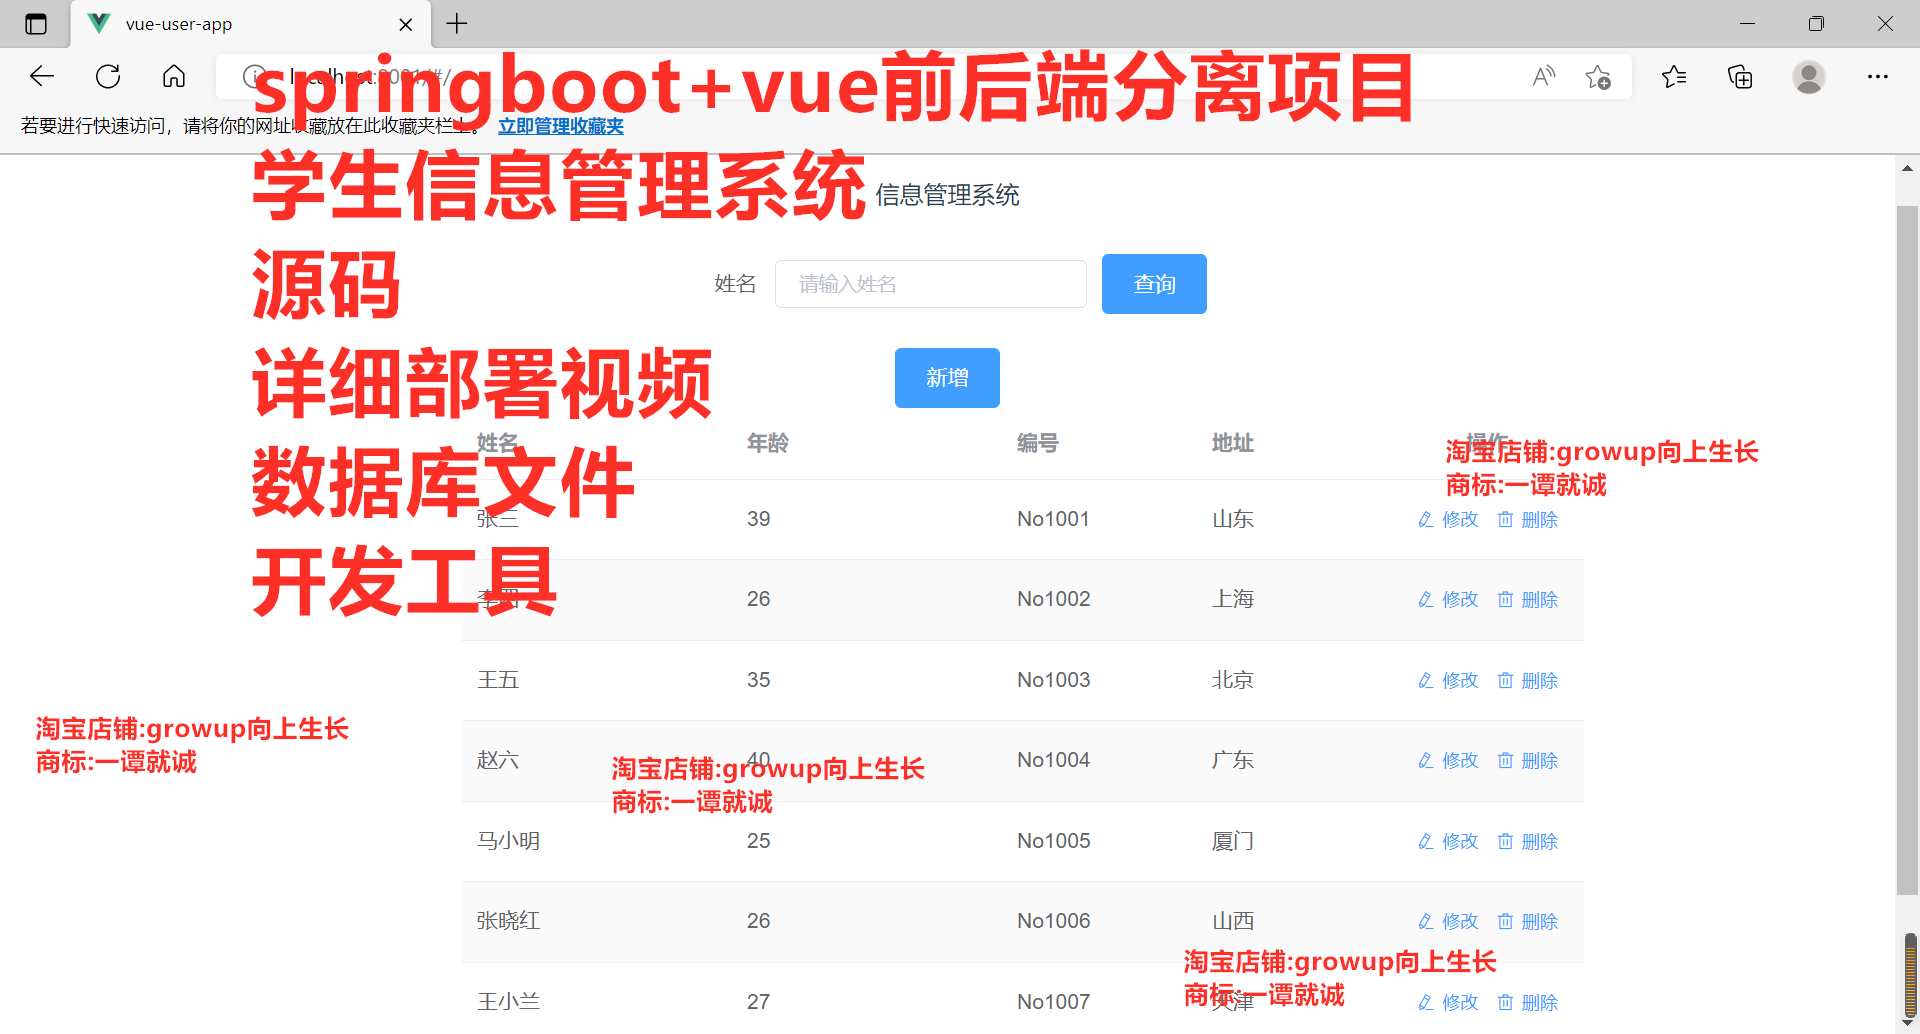Add this page to favorites via star icon

click(1597, 76)
